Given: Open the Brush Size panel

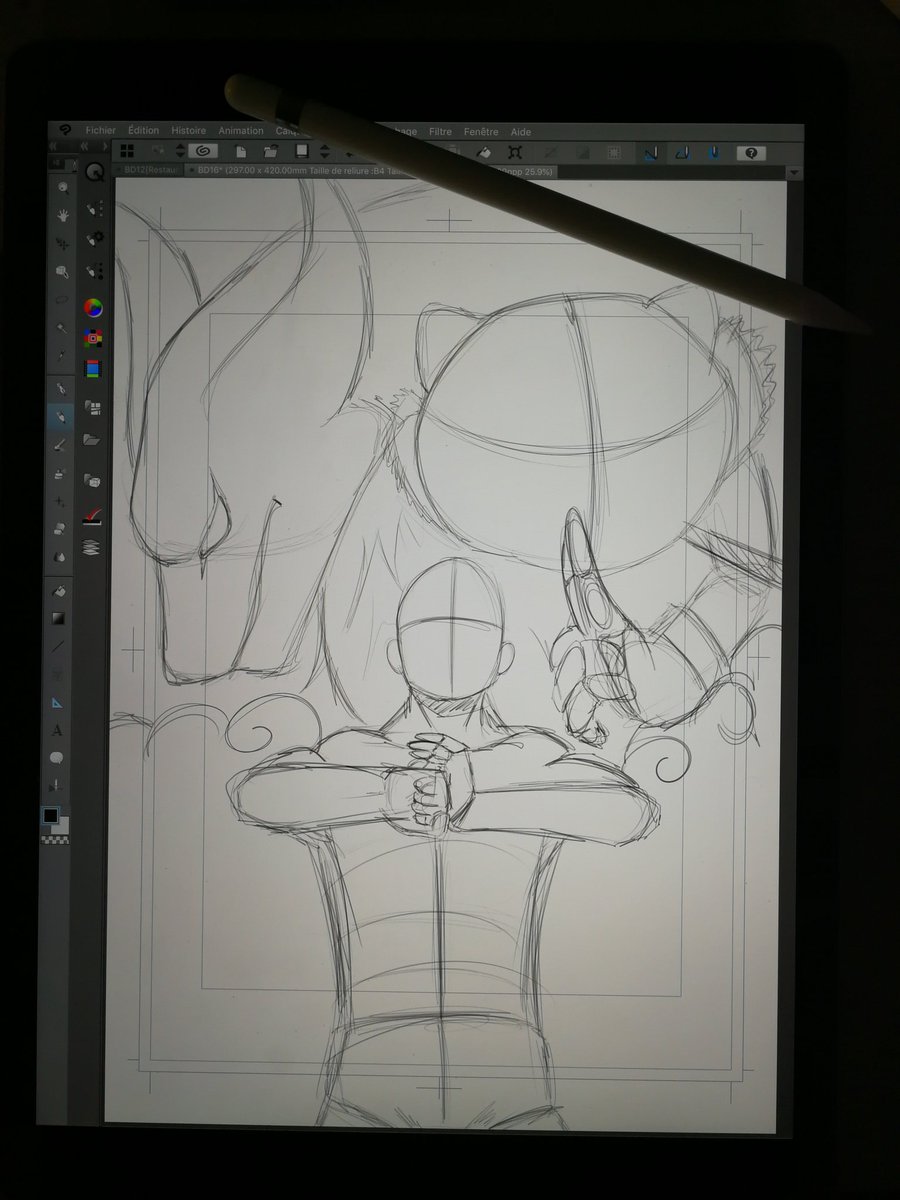Looking at the screenshot, I should [x=95, y=270].
